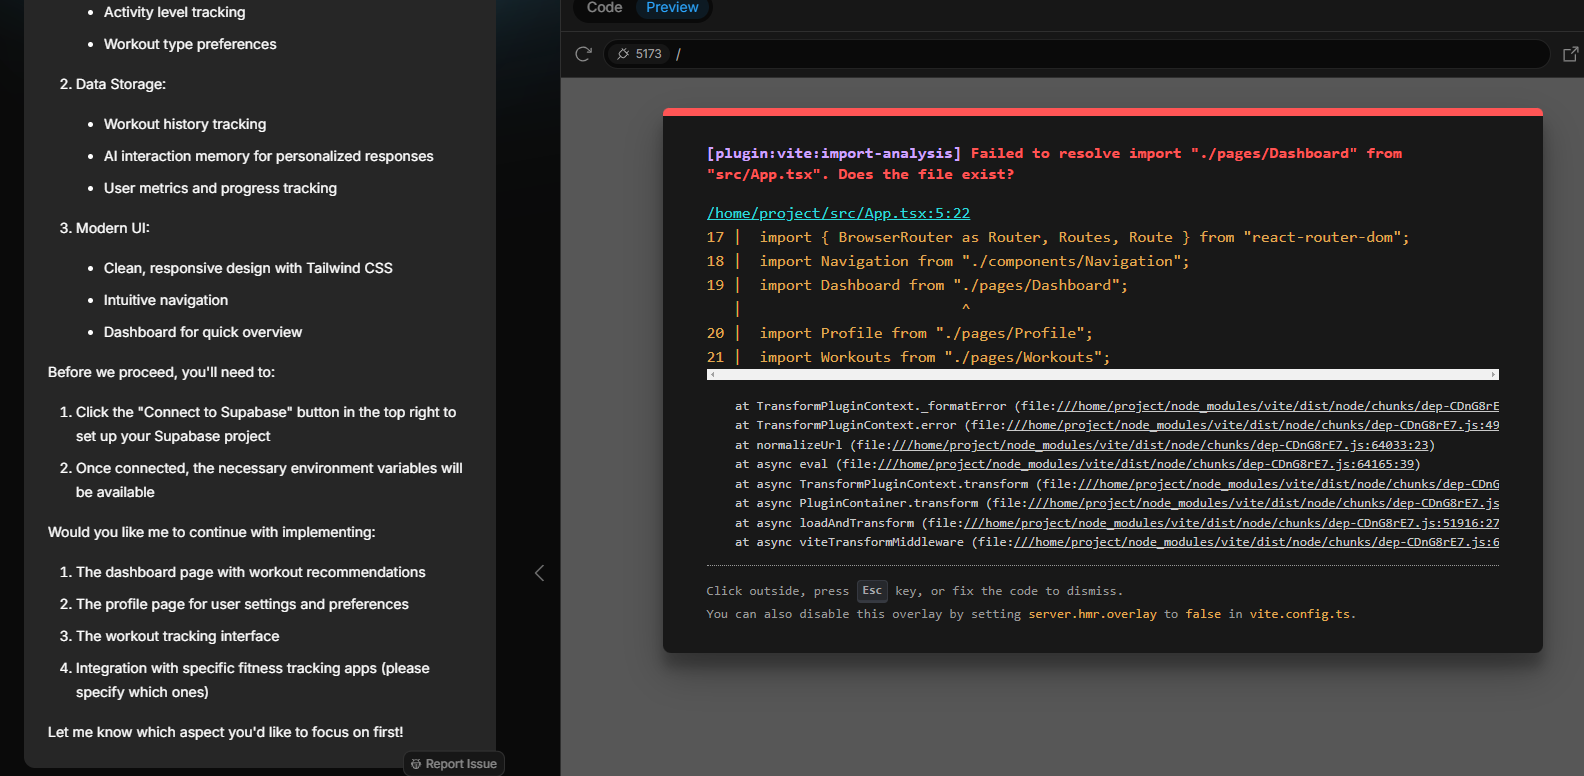Open the viteTransformMiddleware stack trace file link

click(x=1257, y=542)
